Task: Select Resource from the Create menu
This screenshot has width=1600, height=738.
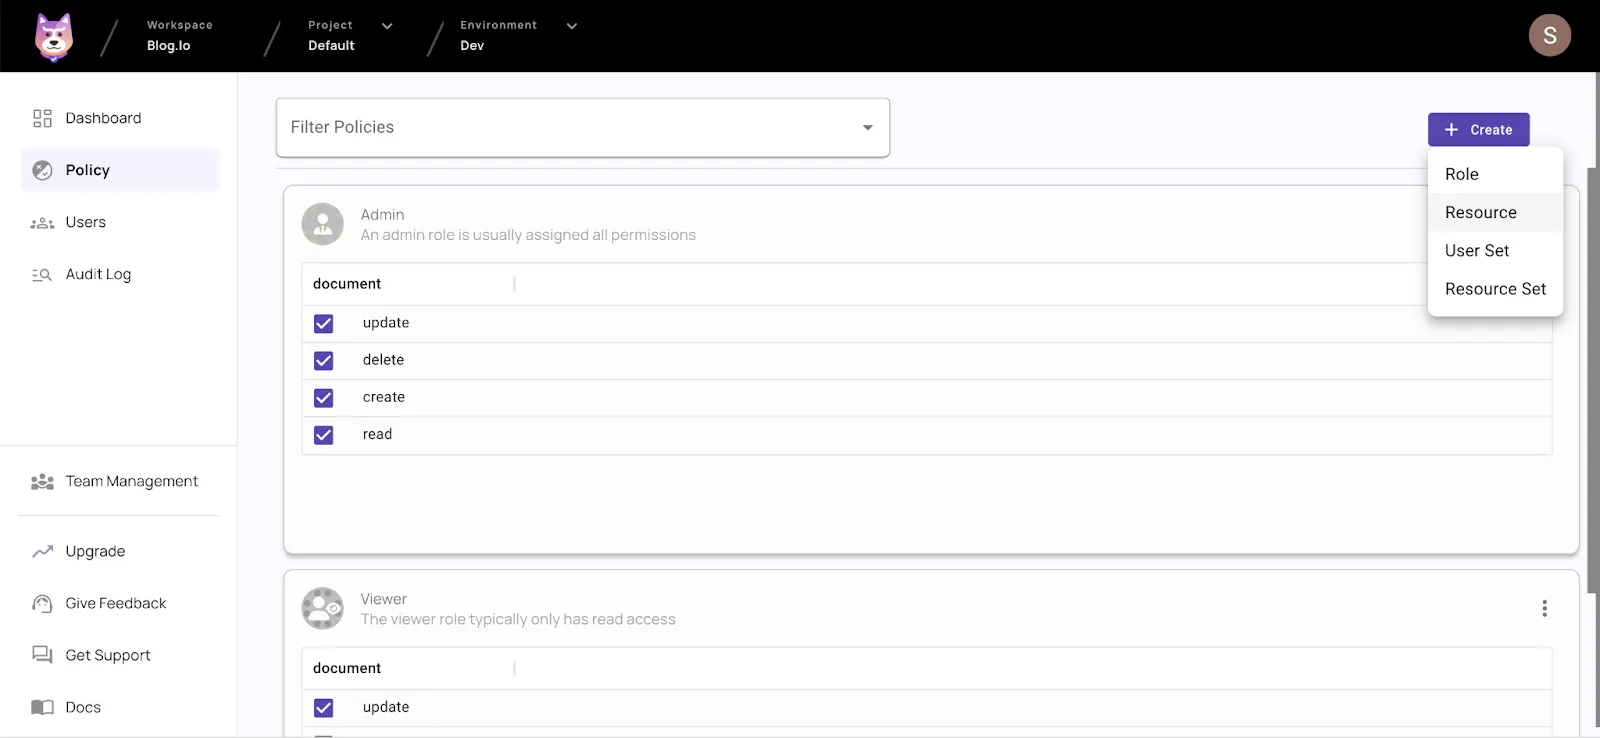Action: (x=1481, y=212)
